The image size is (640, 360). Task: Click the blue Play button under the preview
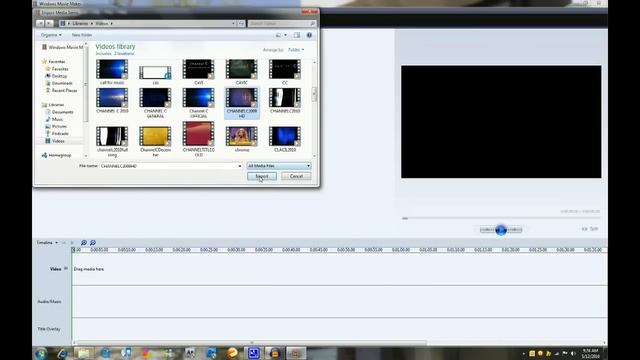pyautogui.click(x=501, y=230)
